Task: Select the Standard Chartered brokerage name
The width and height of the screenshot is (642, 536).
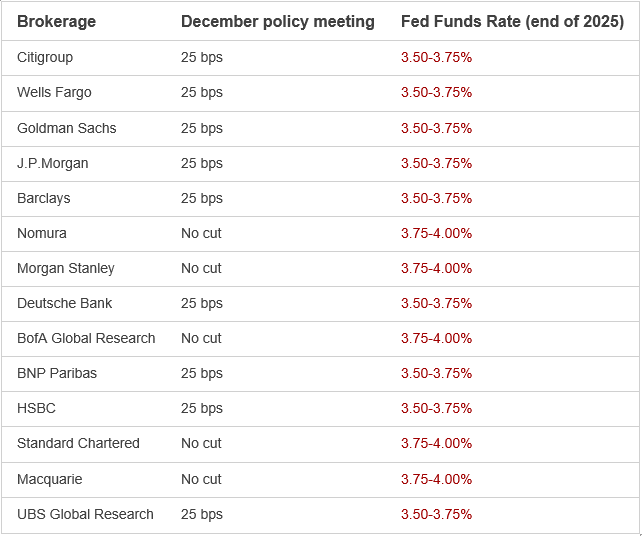Action: [78, 443]
